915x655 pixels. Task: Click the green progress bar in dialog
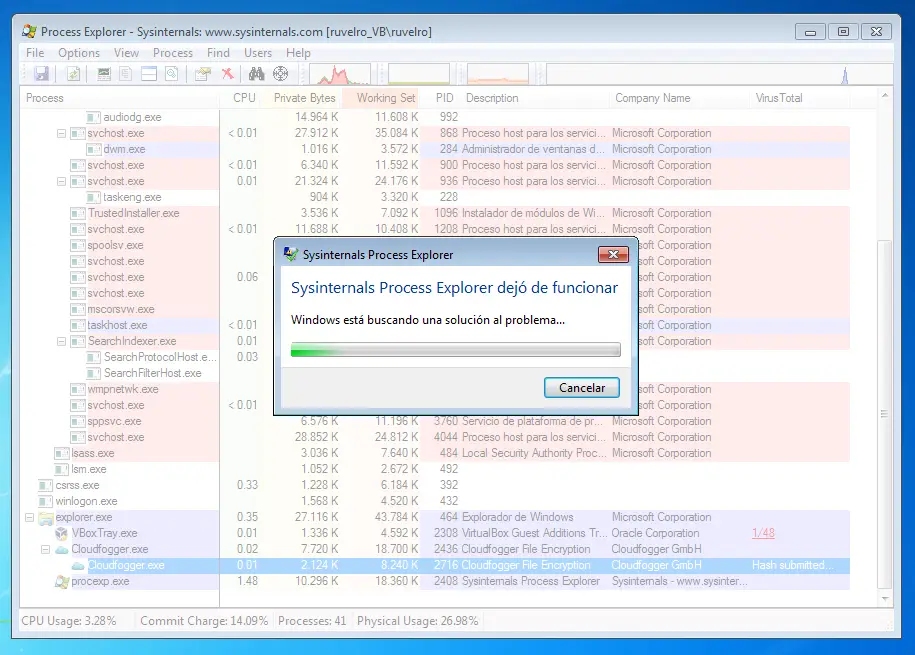click(x=455, y=350)
